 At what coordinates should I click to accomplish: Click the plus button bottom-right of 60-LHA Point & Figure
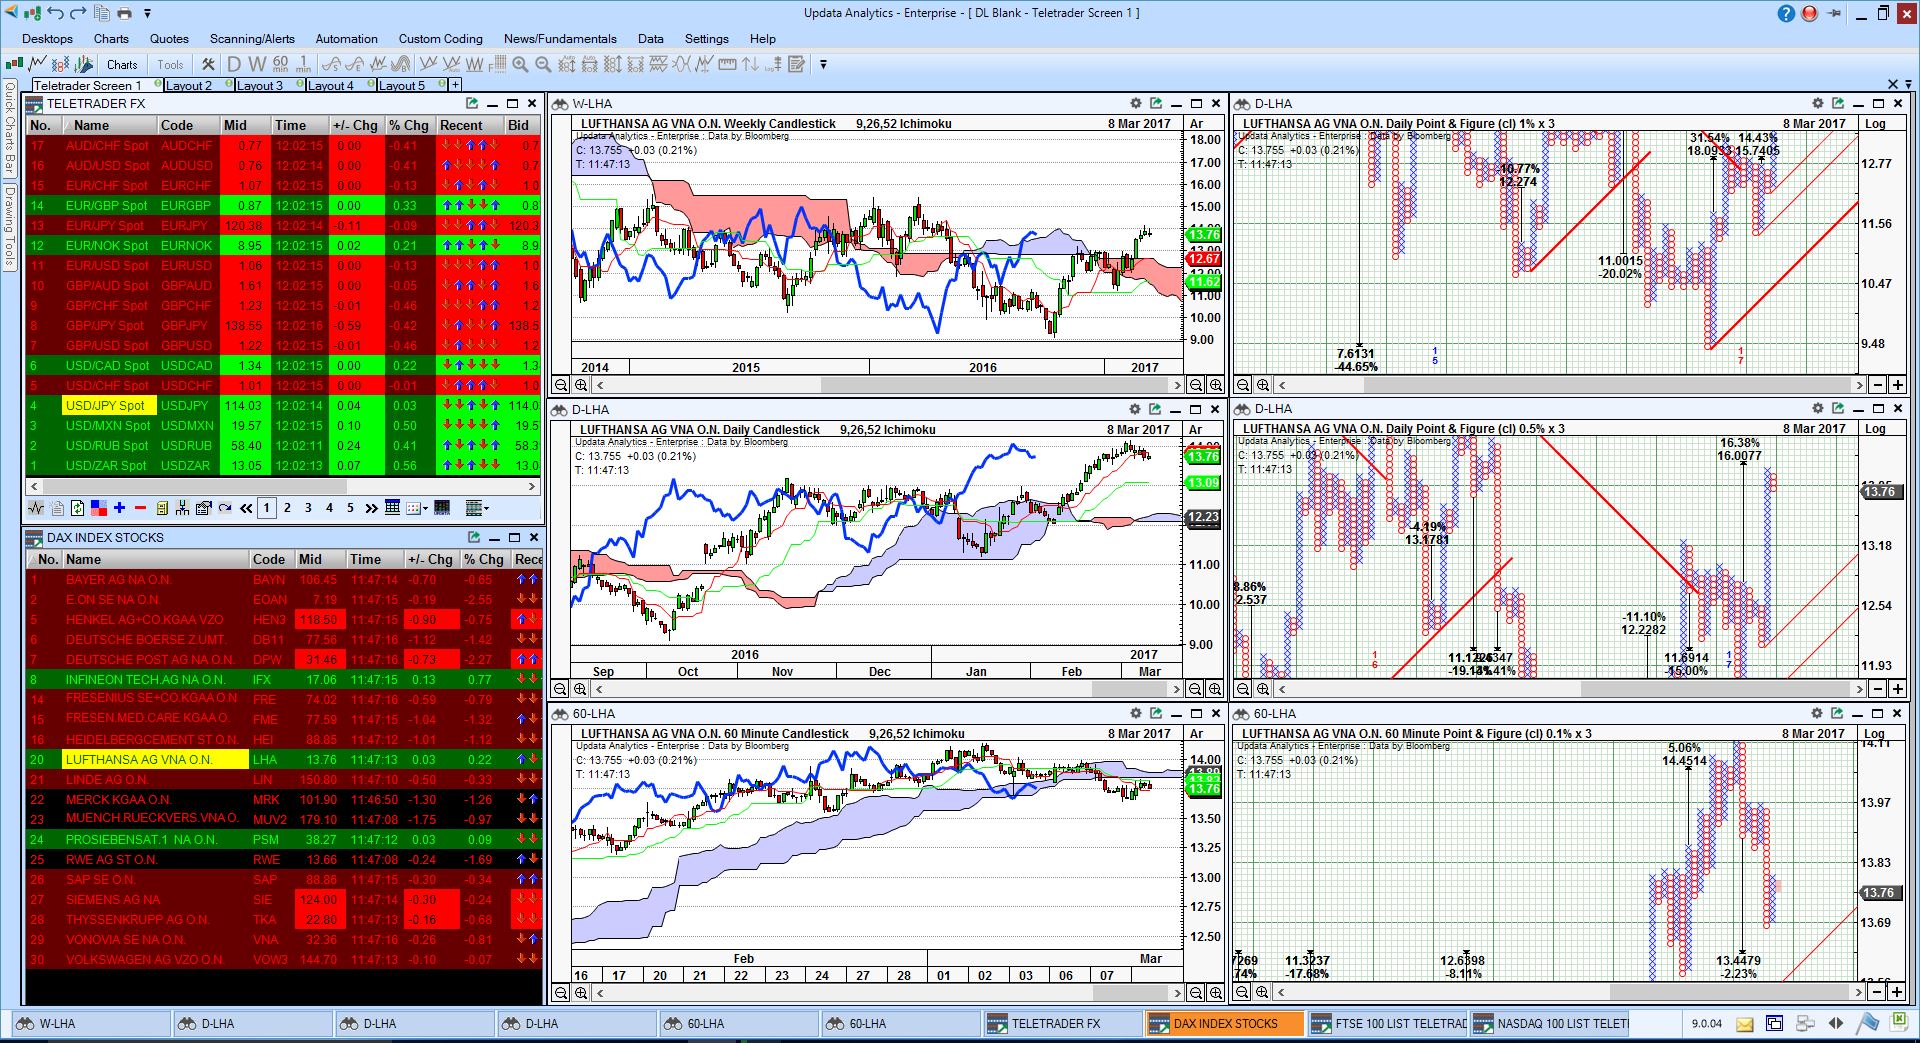click(x=1896, y=992)
